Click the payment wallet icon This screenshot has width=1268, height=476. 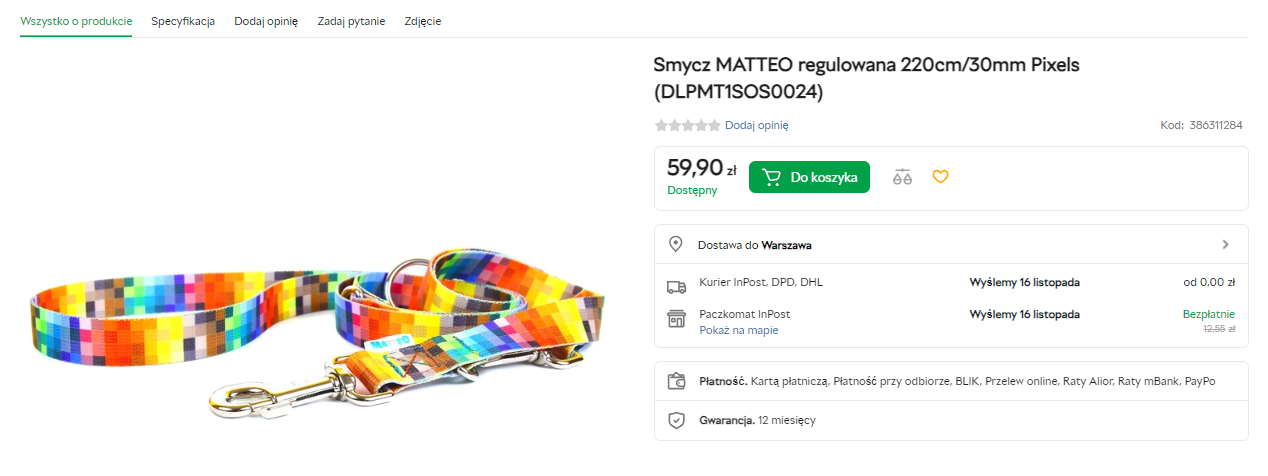coord(676,381)
